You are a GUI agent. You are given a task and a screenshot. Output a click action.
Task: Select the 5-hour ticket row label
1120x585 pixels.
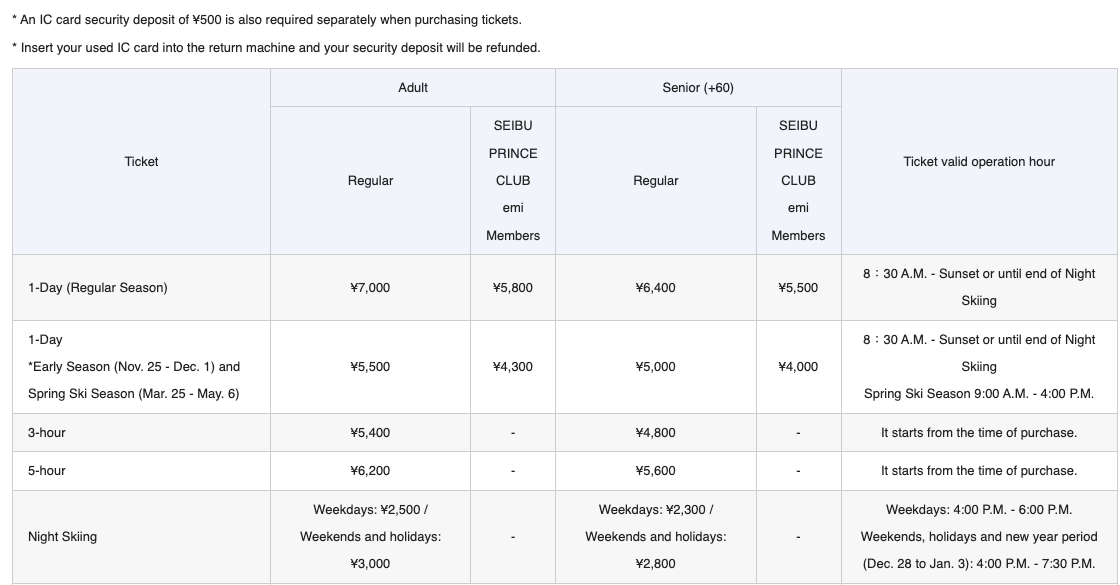[46, 471]
